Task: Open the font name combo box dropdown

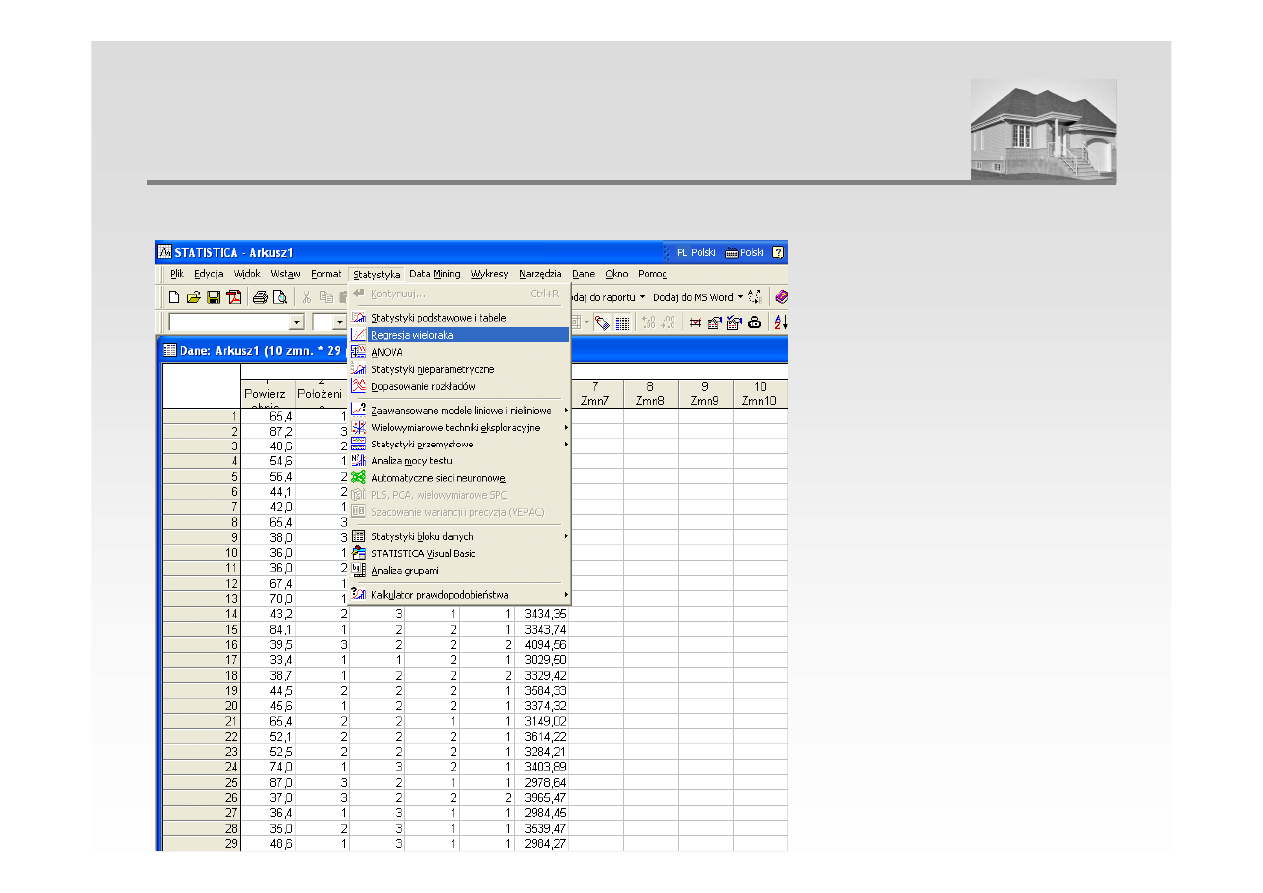Action: 296,322
